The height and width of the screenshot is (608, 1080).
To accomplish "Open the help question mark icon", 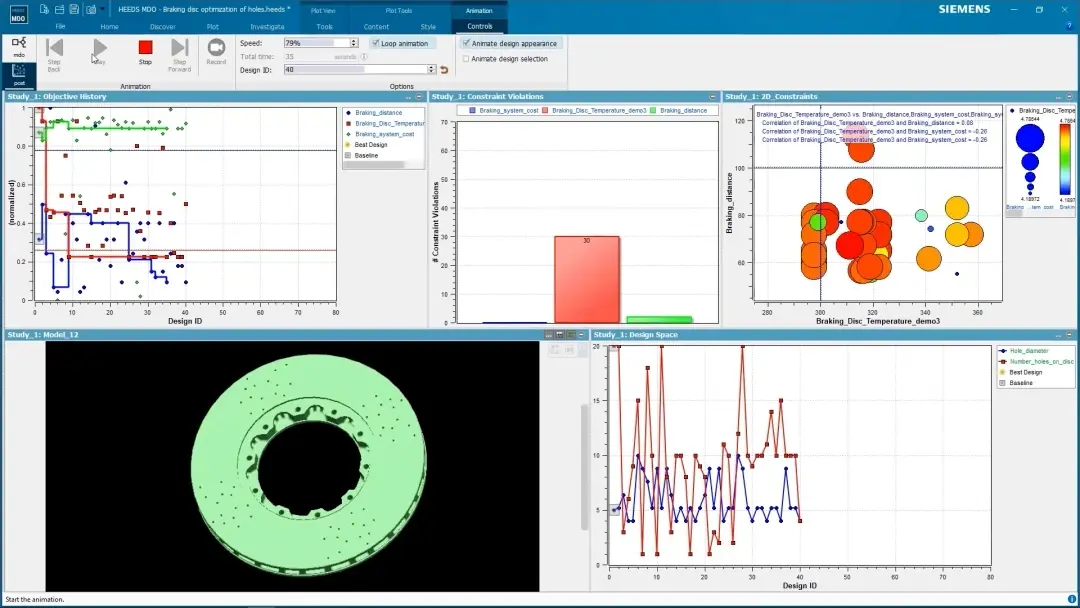I will [1069, 26].
